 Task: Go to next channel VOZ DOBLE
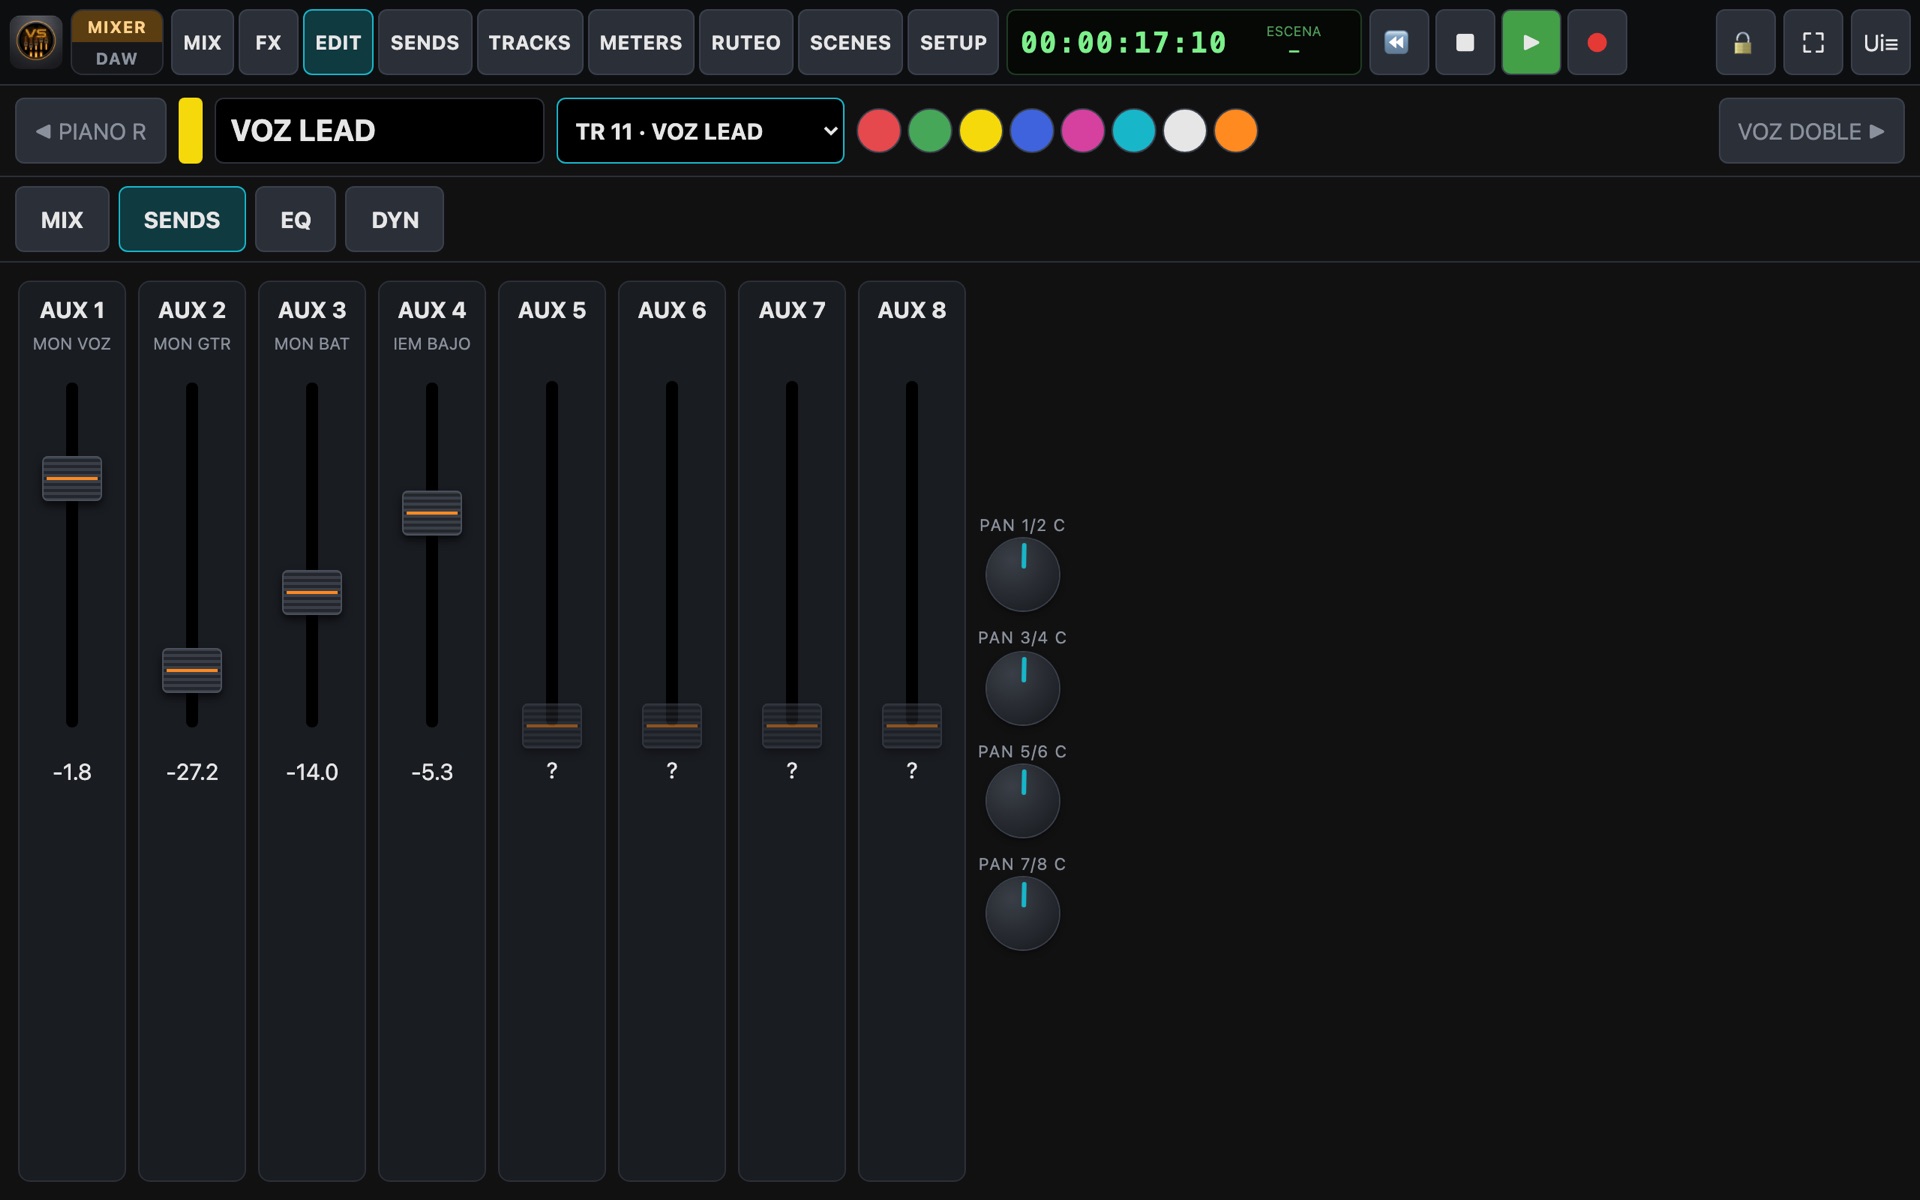click(1811, 131)
